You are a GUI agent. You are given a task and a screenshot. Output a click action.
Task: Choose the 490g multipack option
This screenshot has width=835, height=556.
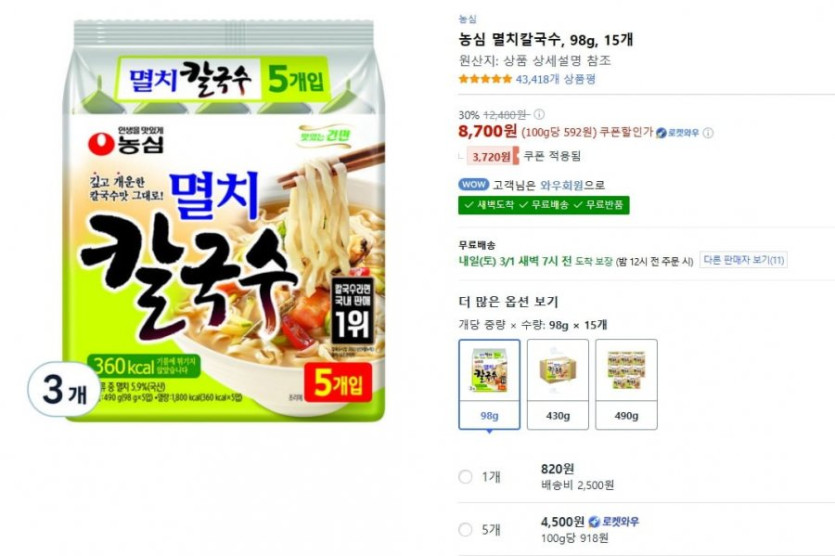coord(626,384)
